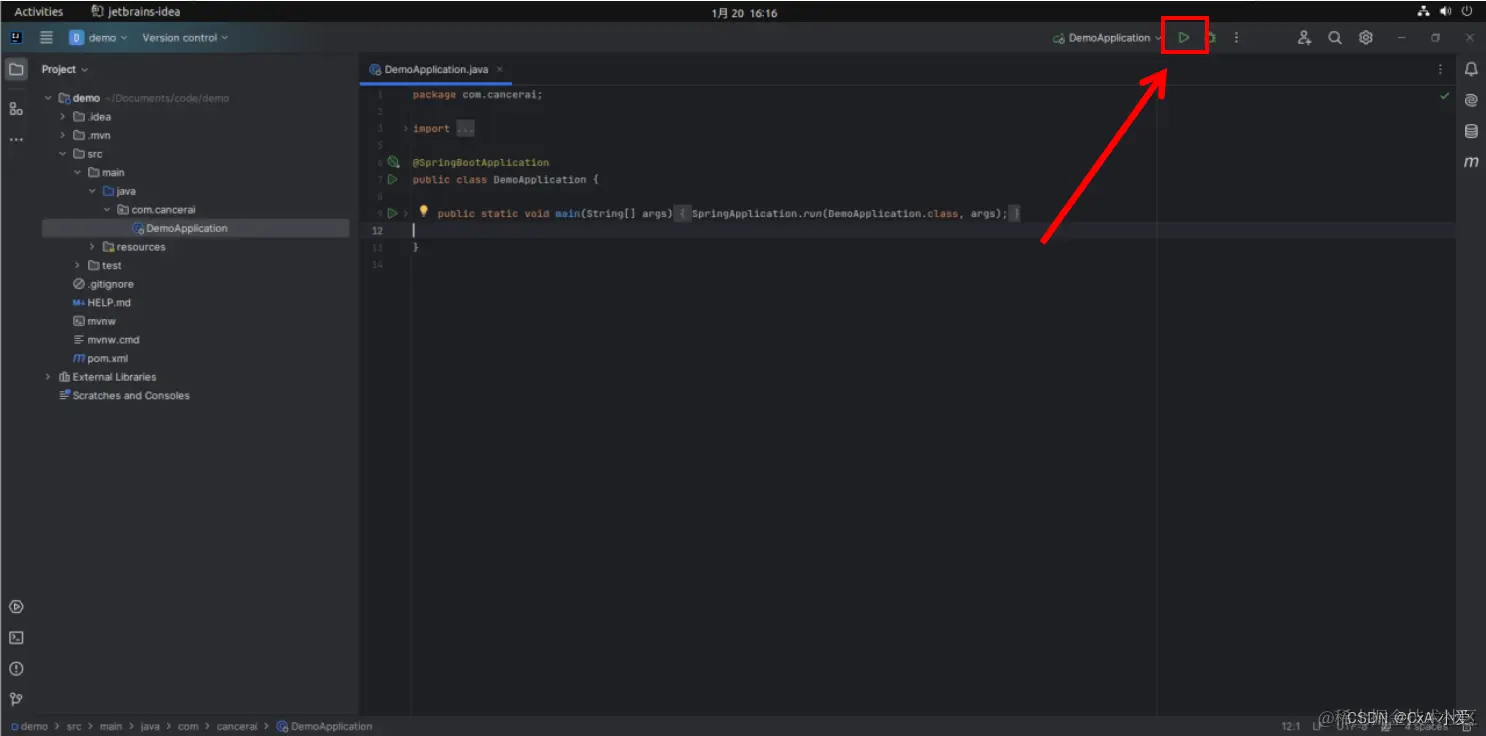Open the Services tool window icon
This screenshot has width=1486, height=736.
point(16,607)
